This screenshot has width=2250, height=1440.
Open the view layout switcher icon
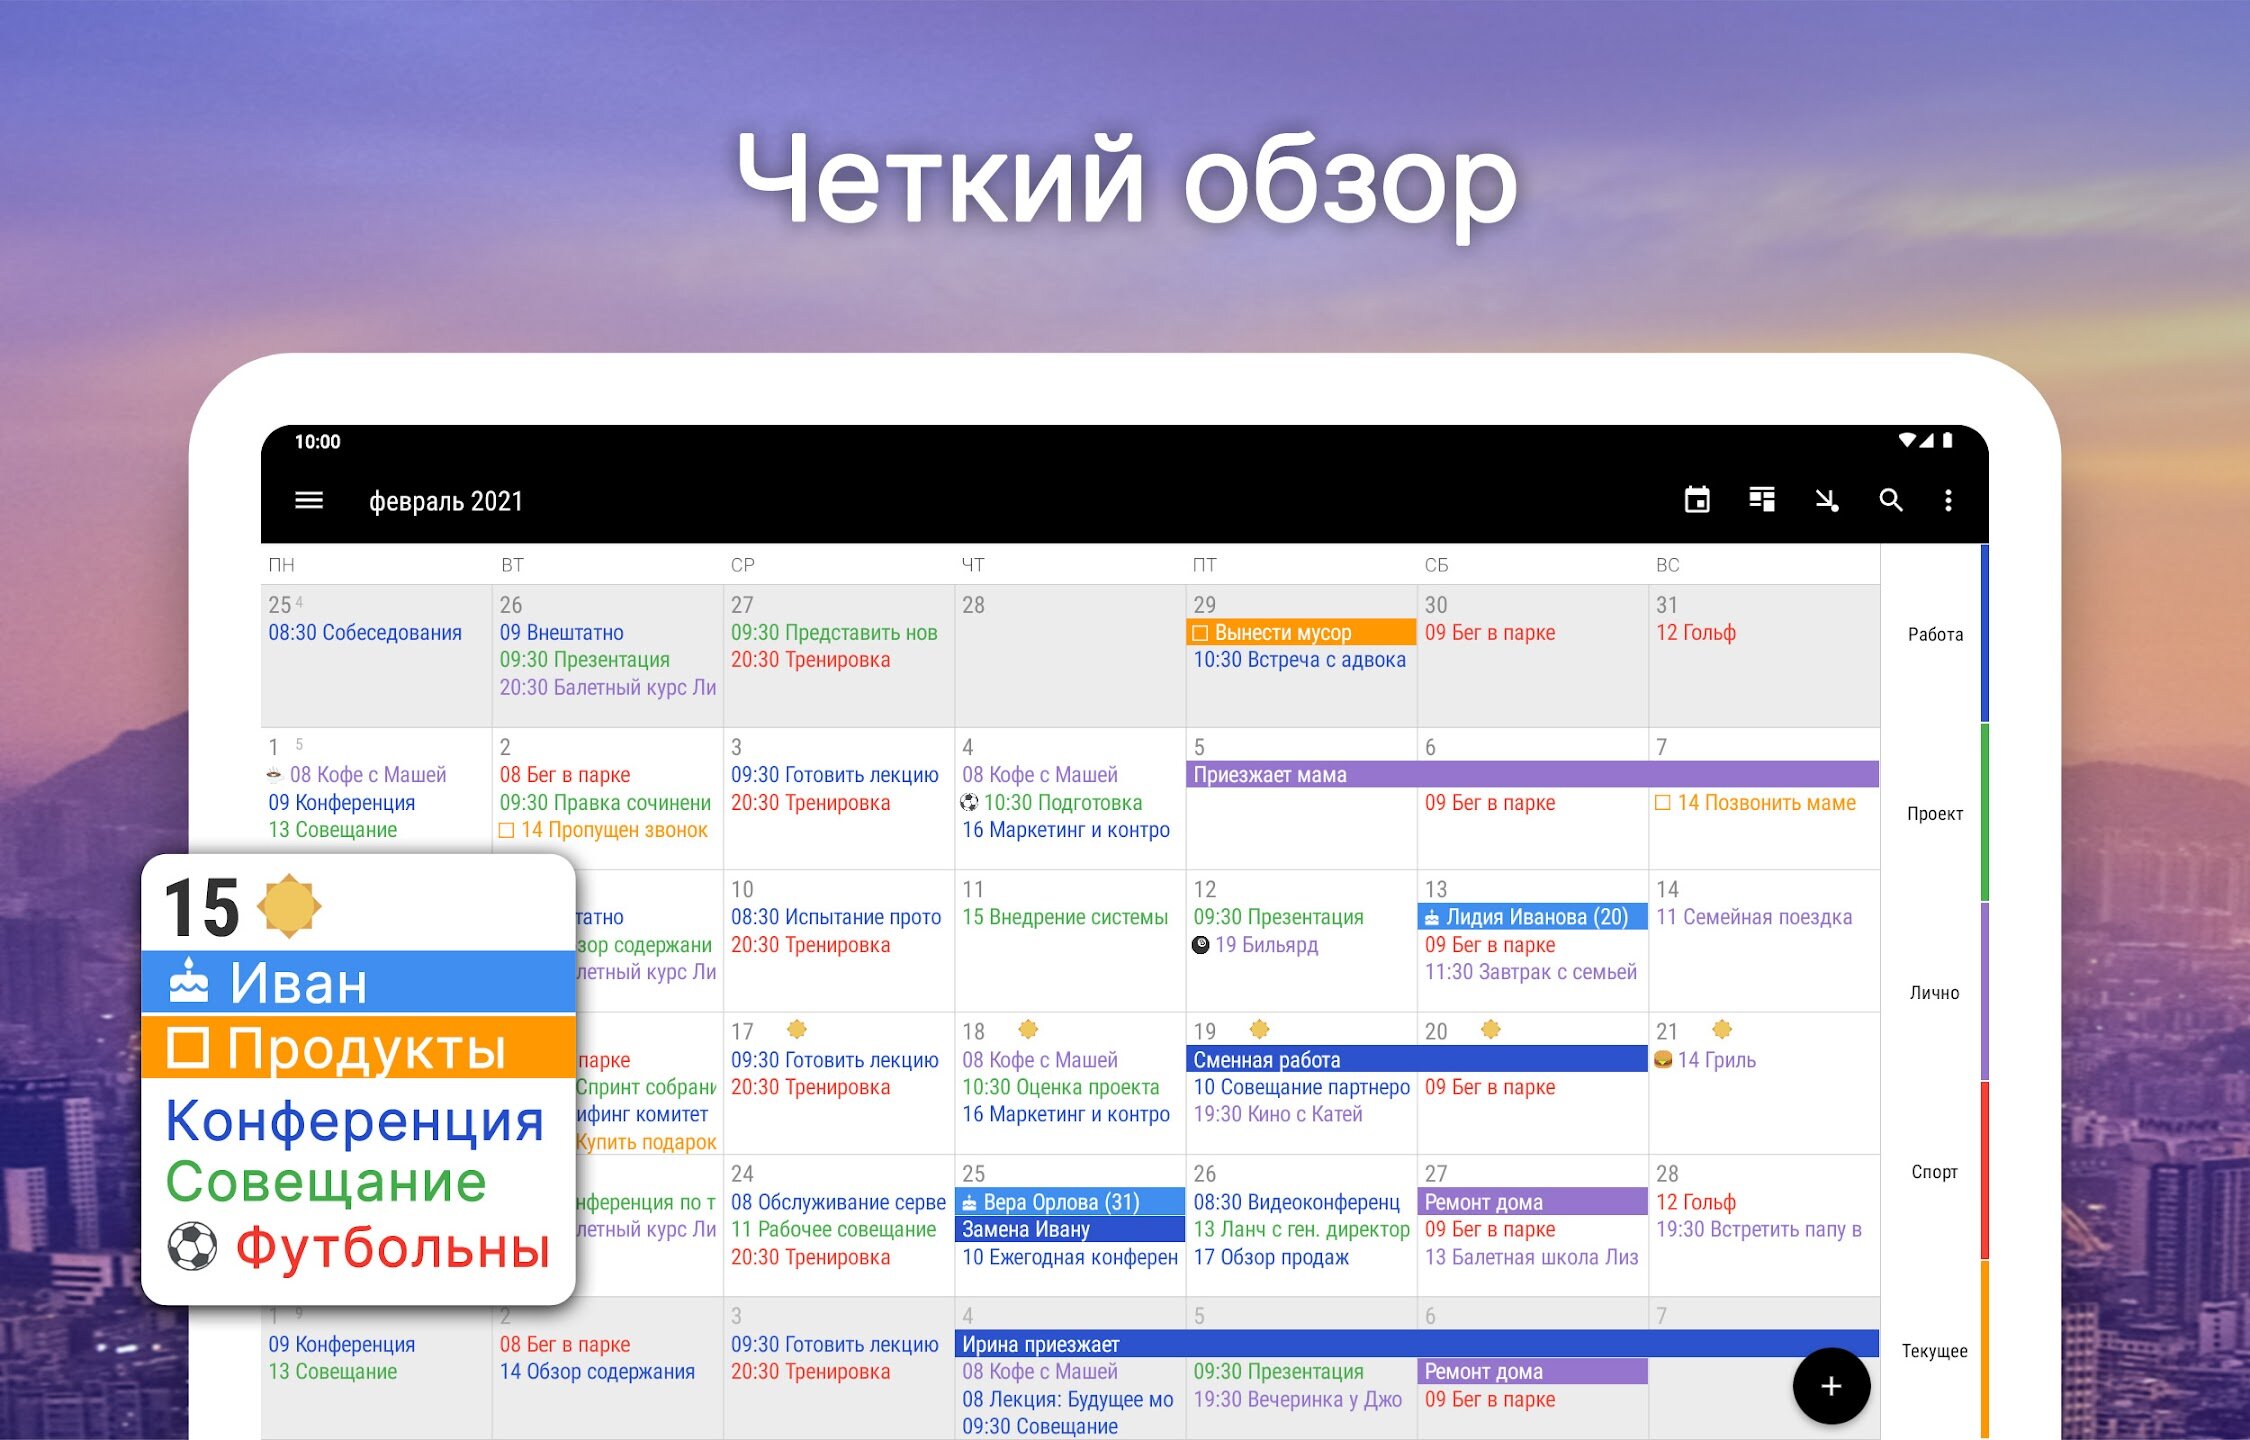coord(1762,500)
